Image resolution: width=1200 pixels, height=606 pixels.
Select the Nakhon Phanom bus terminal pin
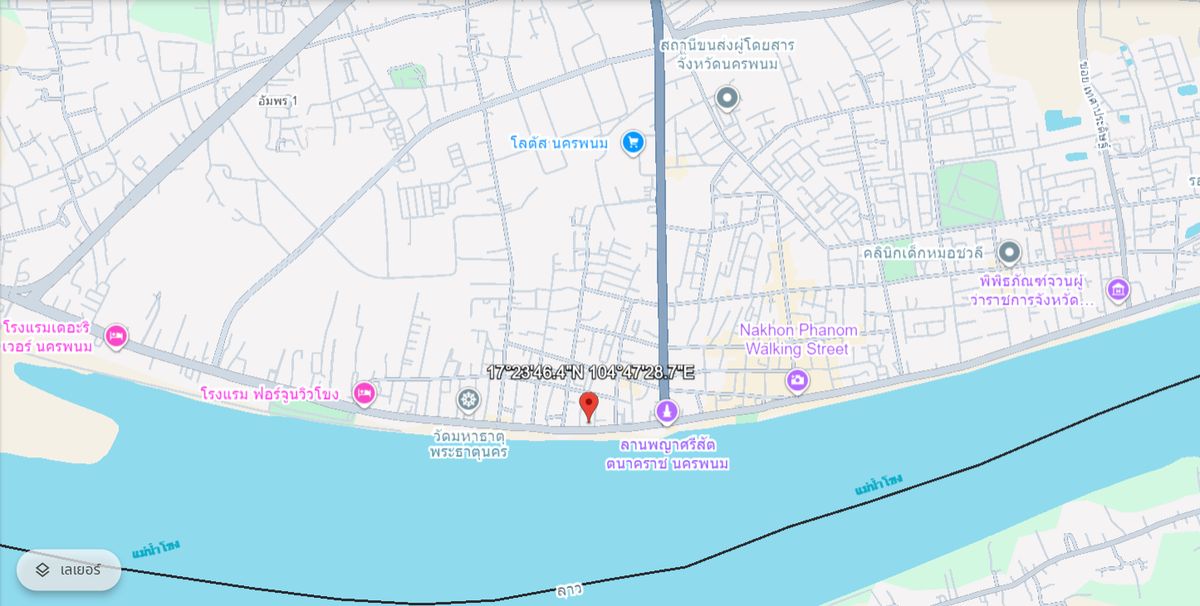pyautogui.click(x=727, y=99)
